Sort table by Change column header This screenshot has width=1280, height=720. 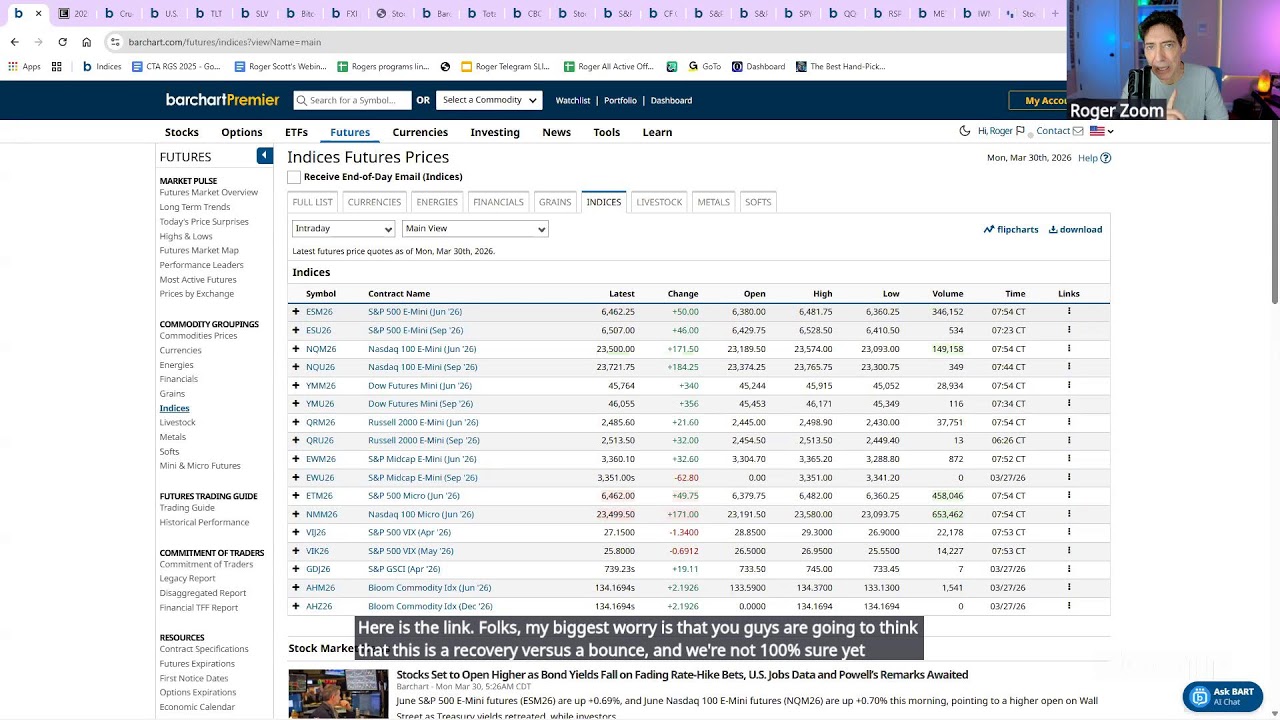683,294
